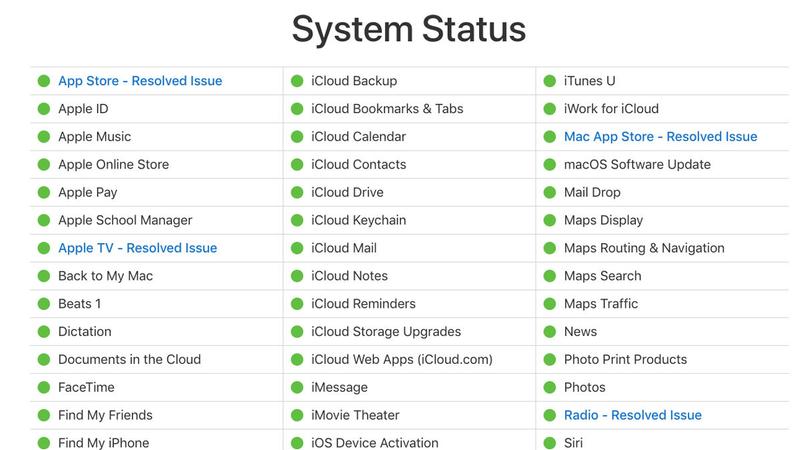Select the Photo Print Products text

coord(626,359)
